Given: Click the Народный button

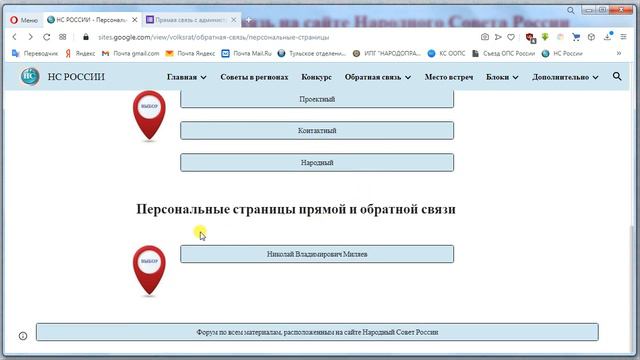Looking at the screenshot, I should tap(317, 162).
